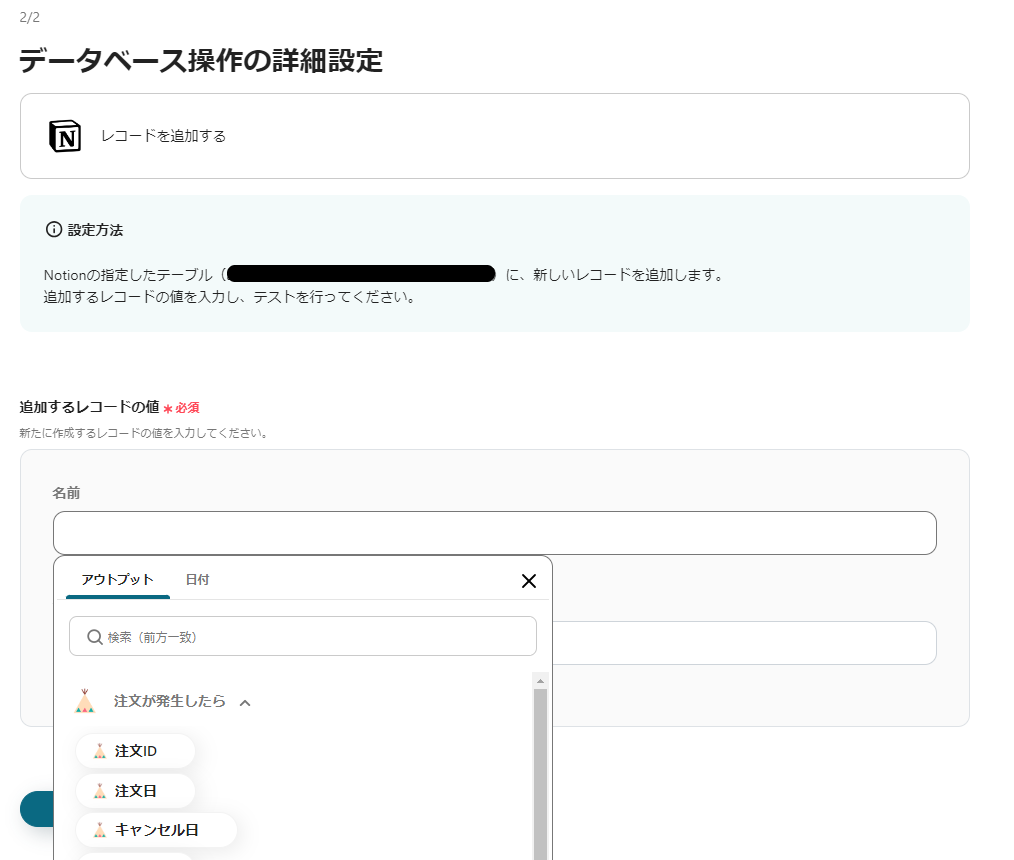Click the magnifier icon in the search box

pyautogui.click(x=95, y=637)
